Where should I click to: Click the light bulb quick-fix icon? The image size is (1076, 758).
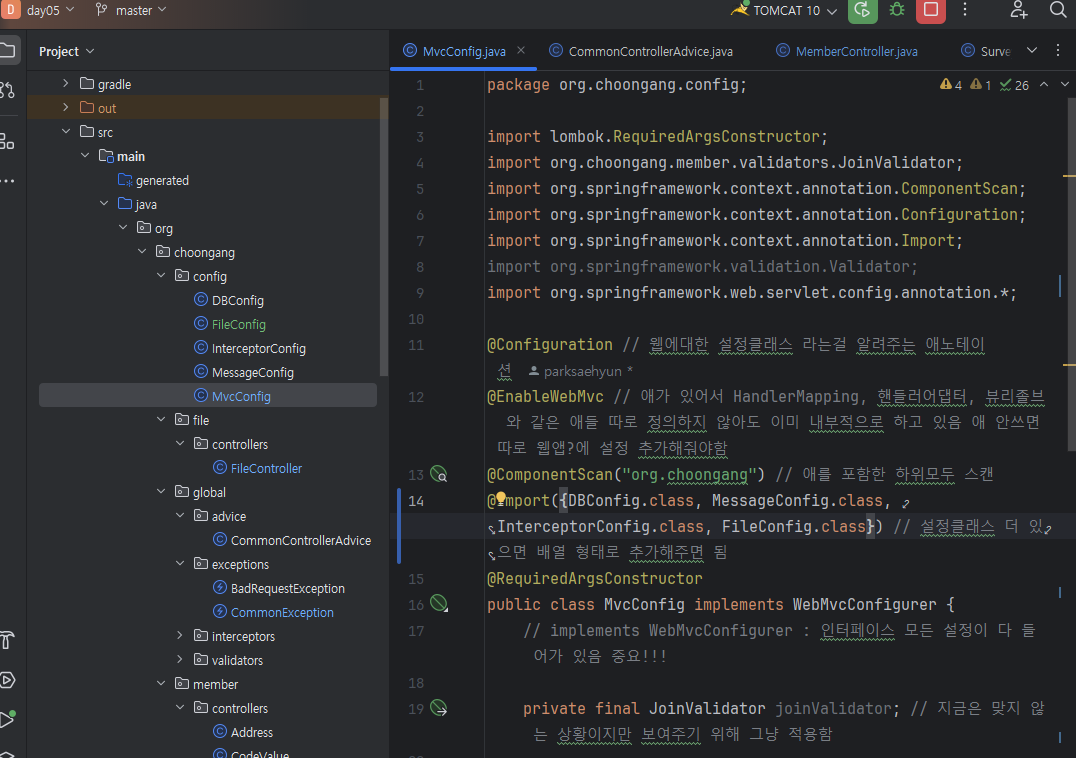(501, 499)
